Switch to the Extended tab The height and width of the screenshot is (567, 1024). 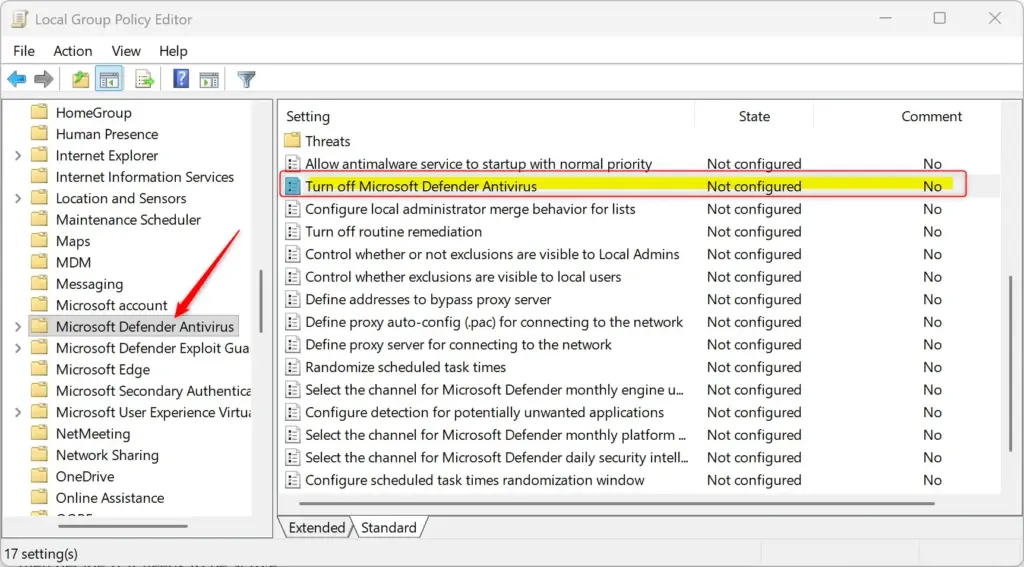coord(317,527)
